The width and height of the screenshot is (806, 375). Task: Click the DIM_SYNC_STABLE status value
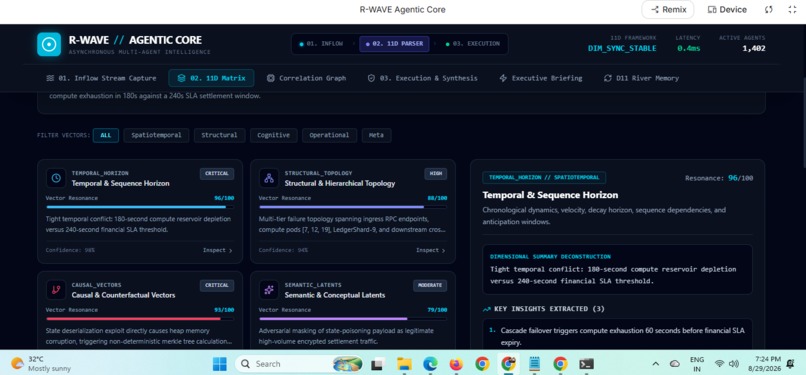622,48
